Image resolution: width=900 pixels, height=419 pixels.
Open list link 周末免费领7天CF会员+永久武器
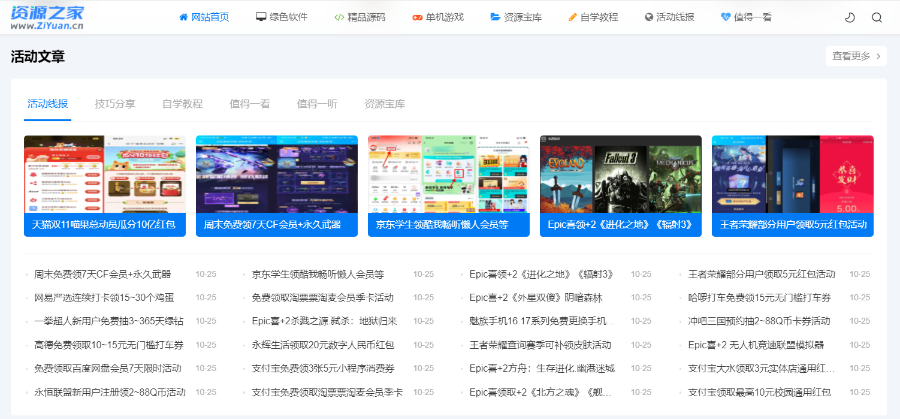tap(103, 274)
